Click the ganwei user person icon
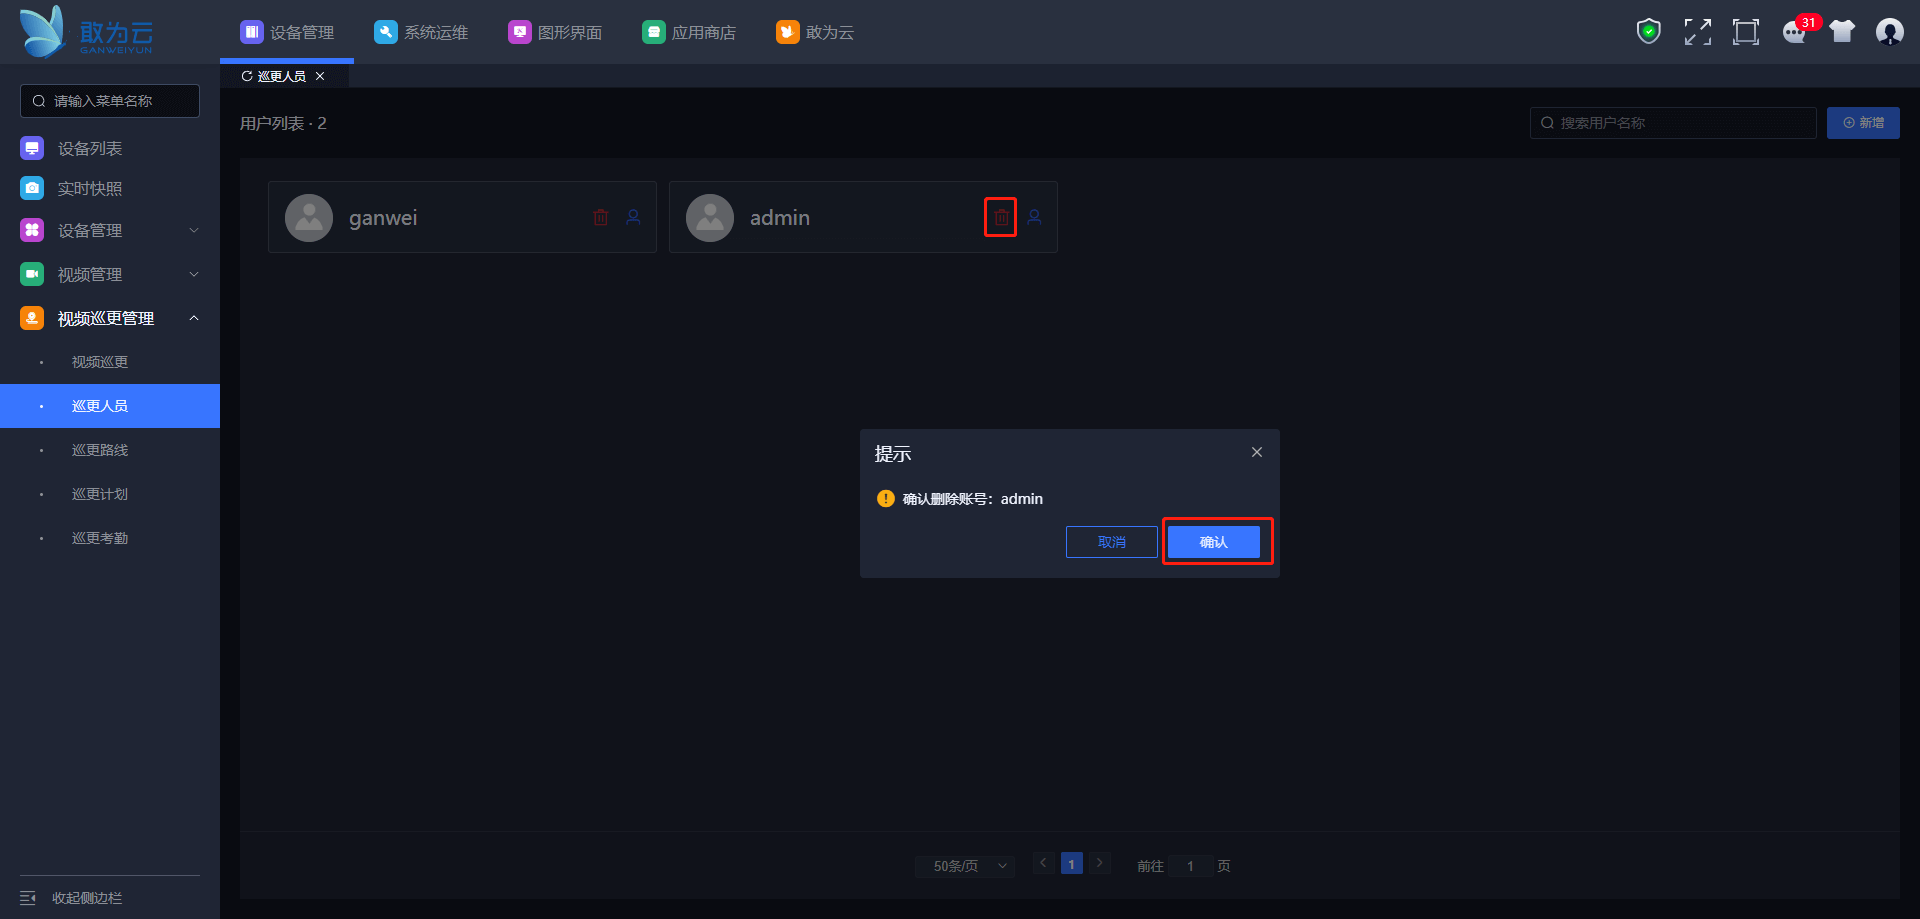Viewport: 1920px width, 919px height. point(633,217)
